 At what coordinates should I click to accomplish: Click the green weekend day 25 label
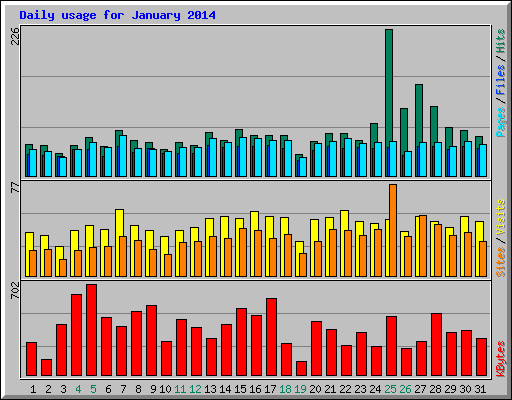[x=390, y=389]
